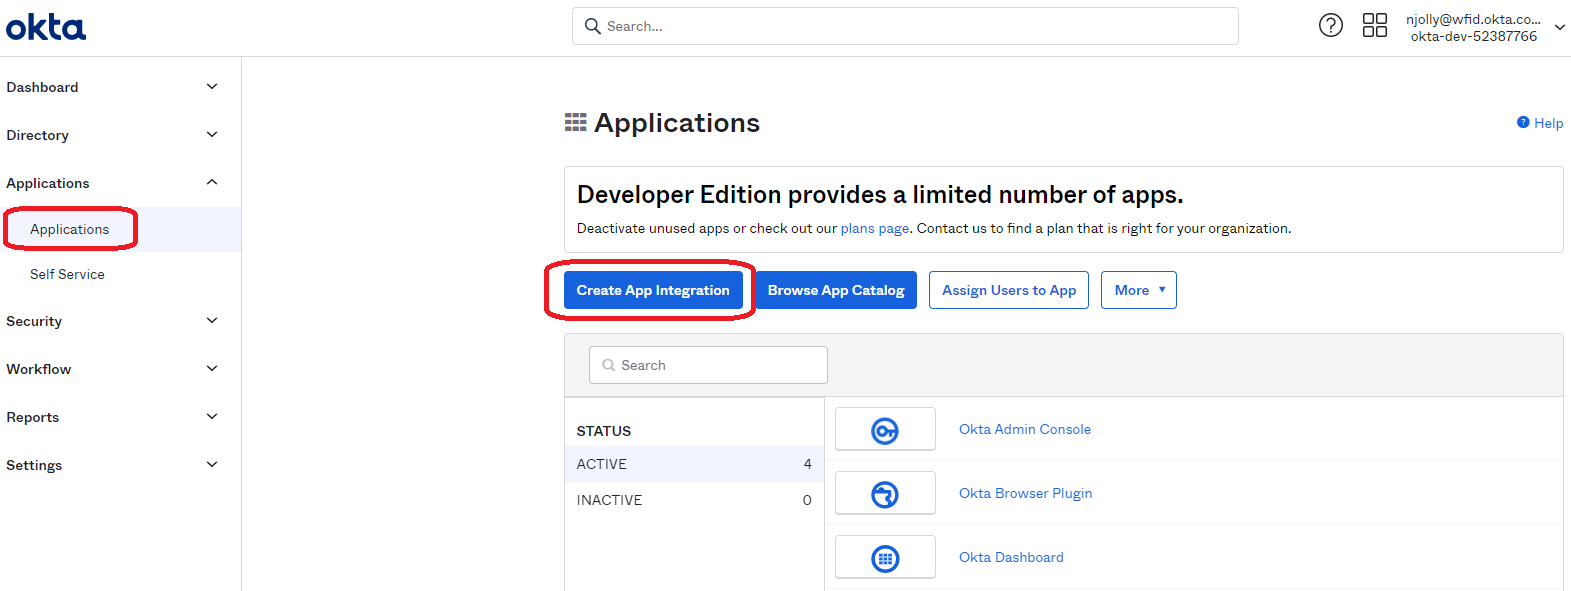Click the magnifier icon in top search bar
The width and height of the screenshot is (1571, 591).
(593, 26)
